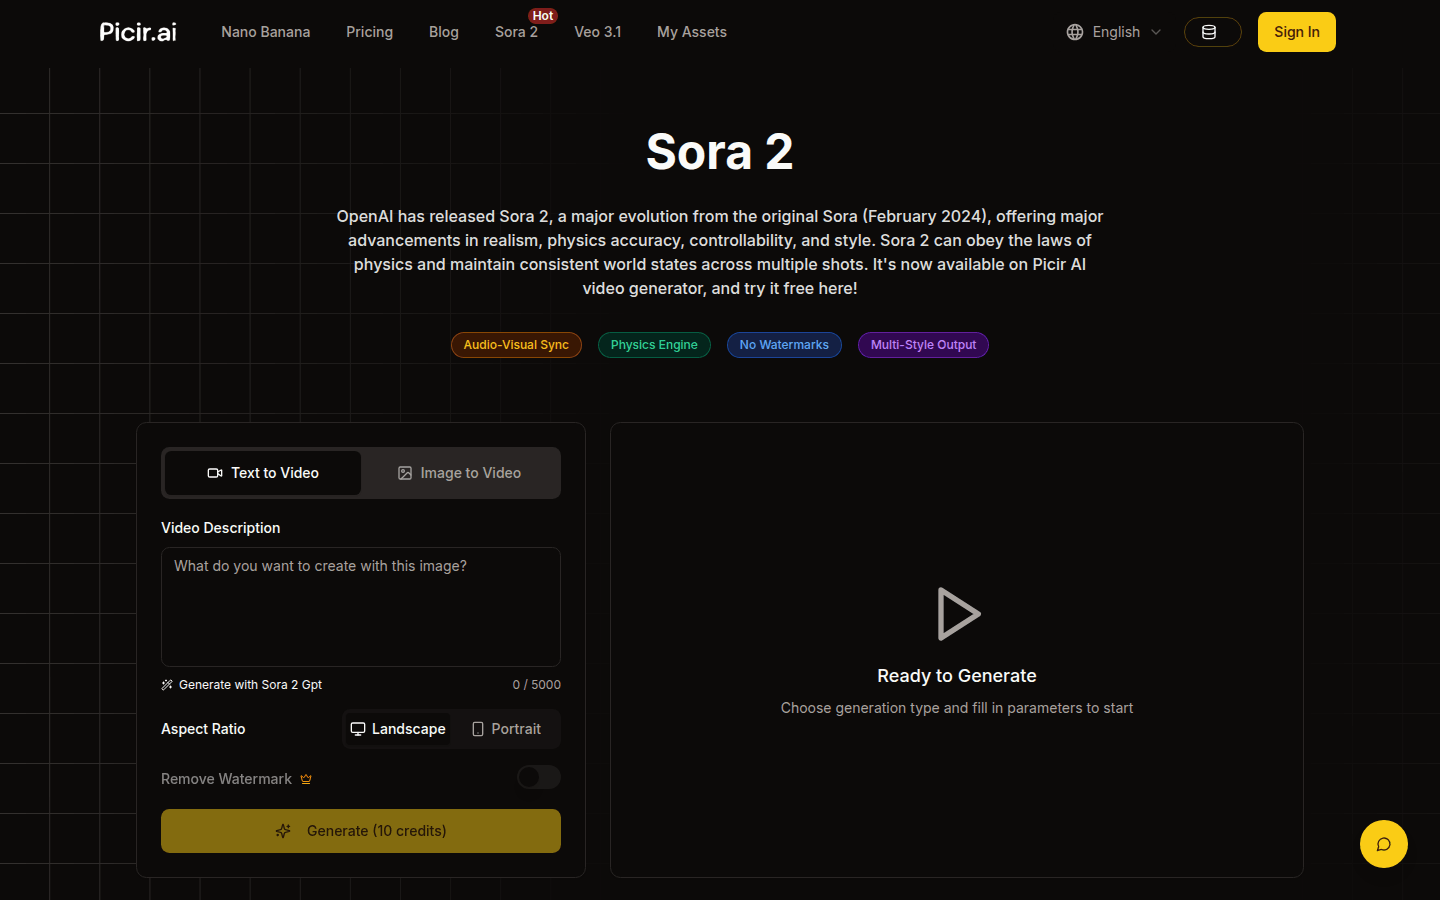
Task: Click the globe language icon
Action: 1075,32
